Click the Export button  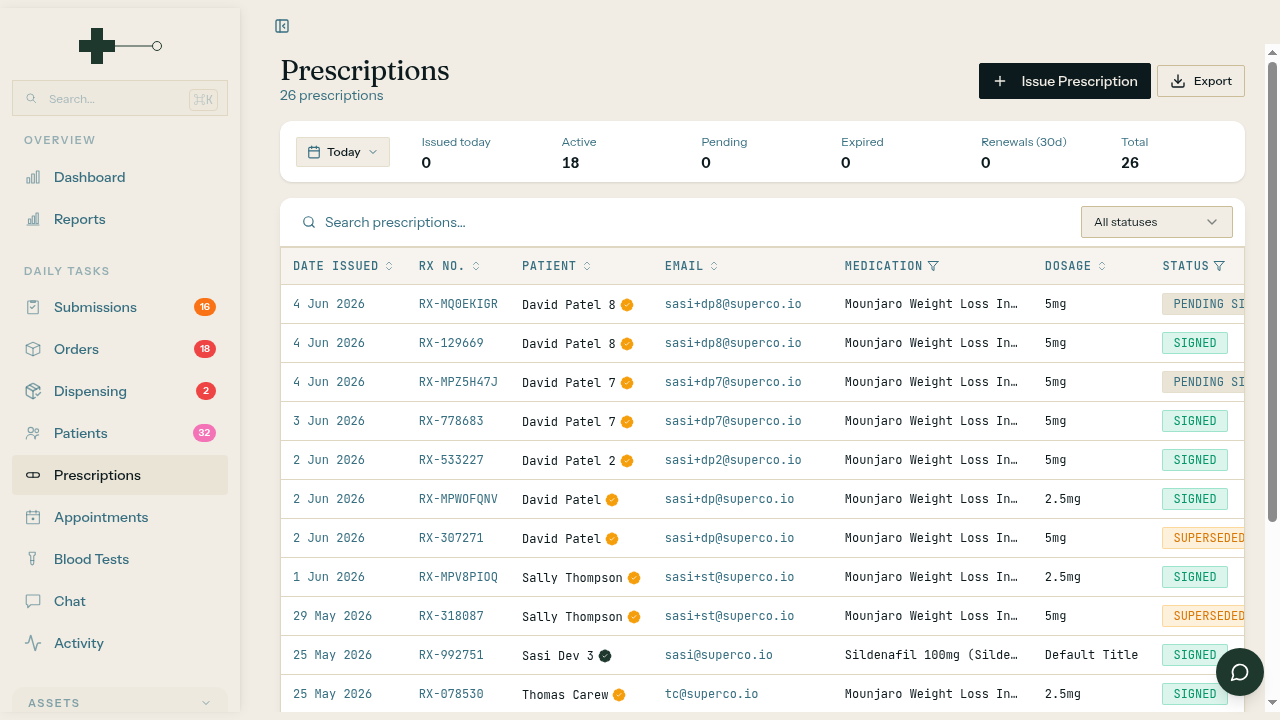coord(1201,81)
